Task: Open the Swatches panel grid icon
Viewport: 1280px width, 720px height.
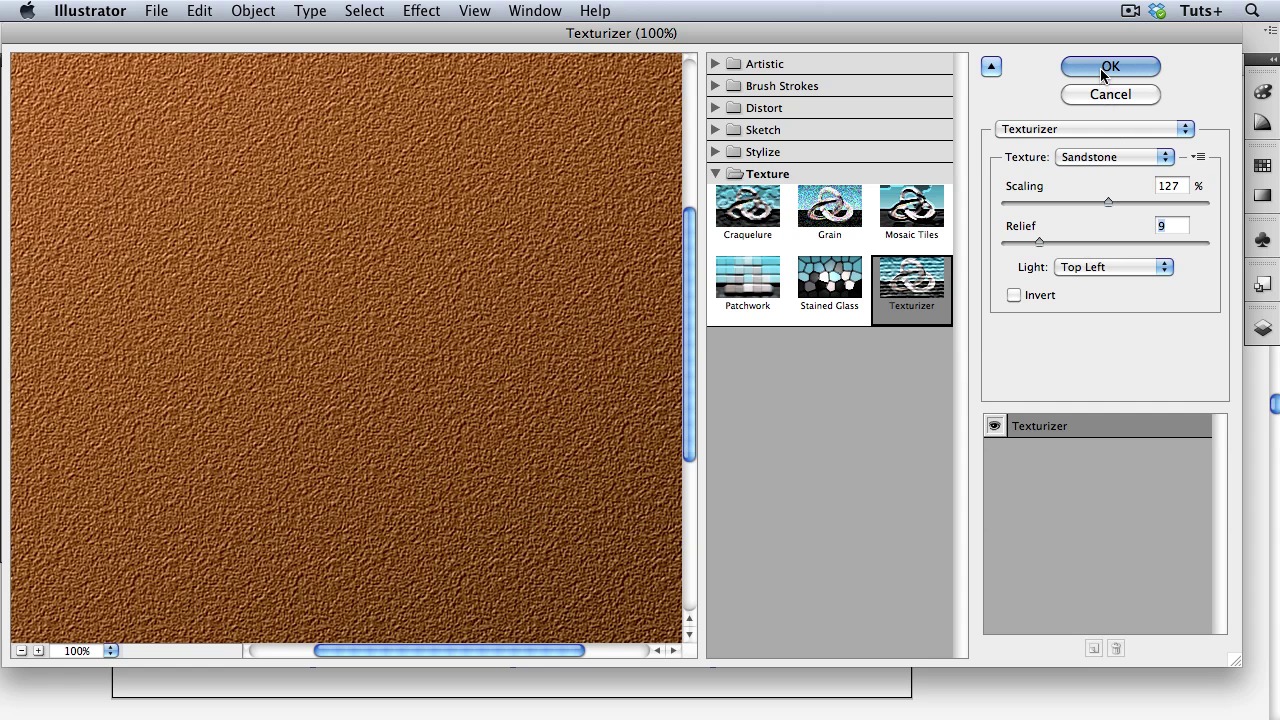Action: [1262, 166]
